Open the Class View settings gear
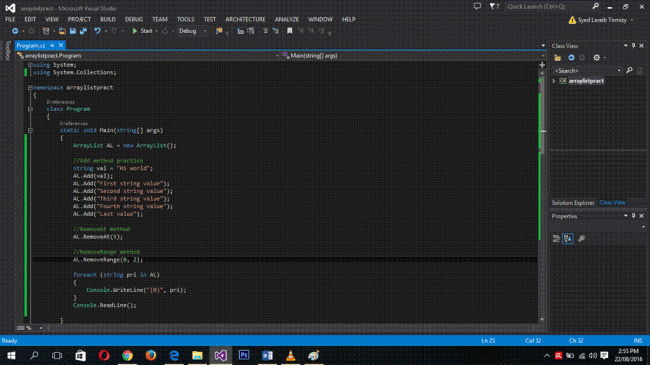 click(x=597, y=58)
